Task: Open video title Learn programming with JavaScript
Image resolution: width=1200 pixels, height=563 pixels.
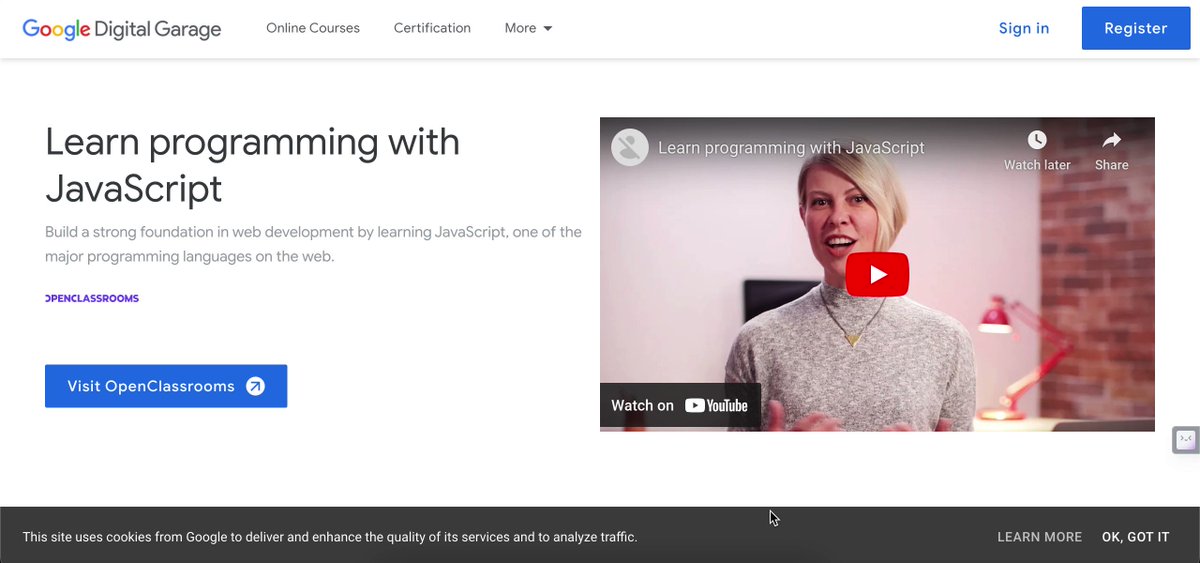Action: (x=791, y=148)
